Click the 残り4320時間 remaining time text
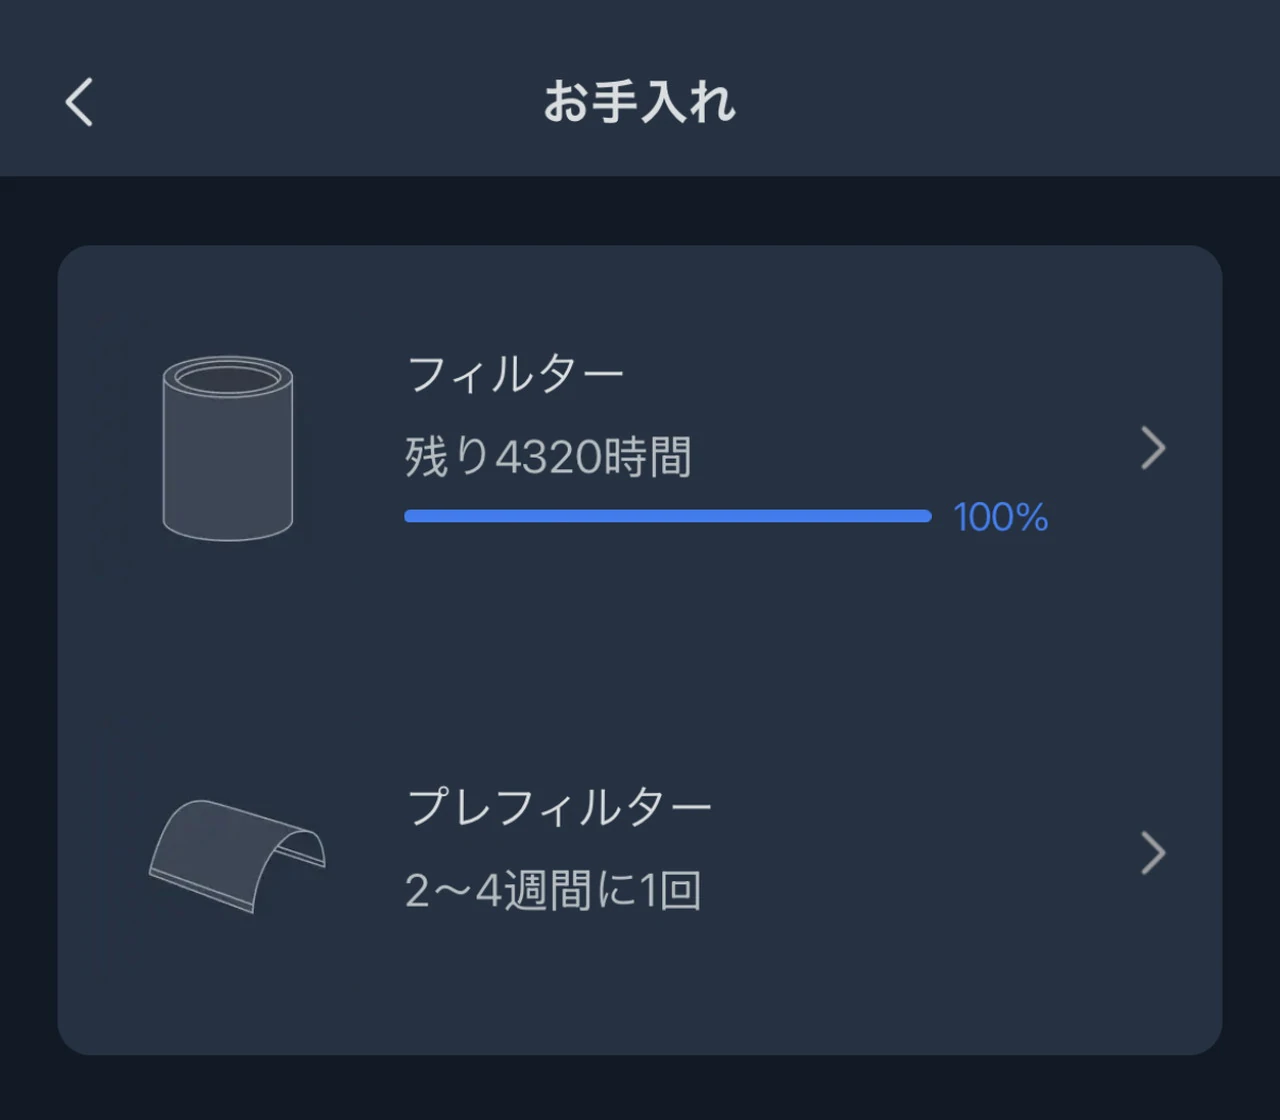1280x1120 pixels. click(548, 458)
